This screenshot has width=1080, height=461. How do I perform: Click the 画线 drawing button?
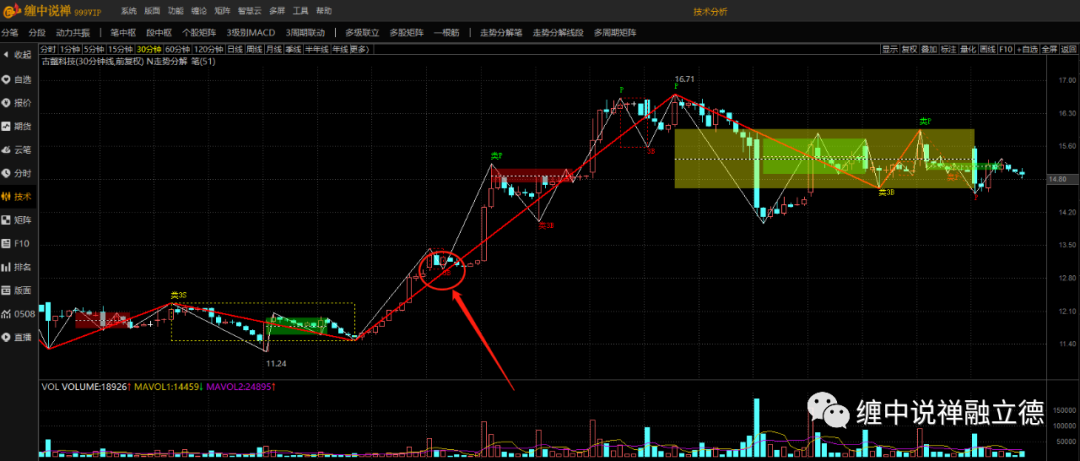click(x=988, y=49)
